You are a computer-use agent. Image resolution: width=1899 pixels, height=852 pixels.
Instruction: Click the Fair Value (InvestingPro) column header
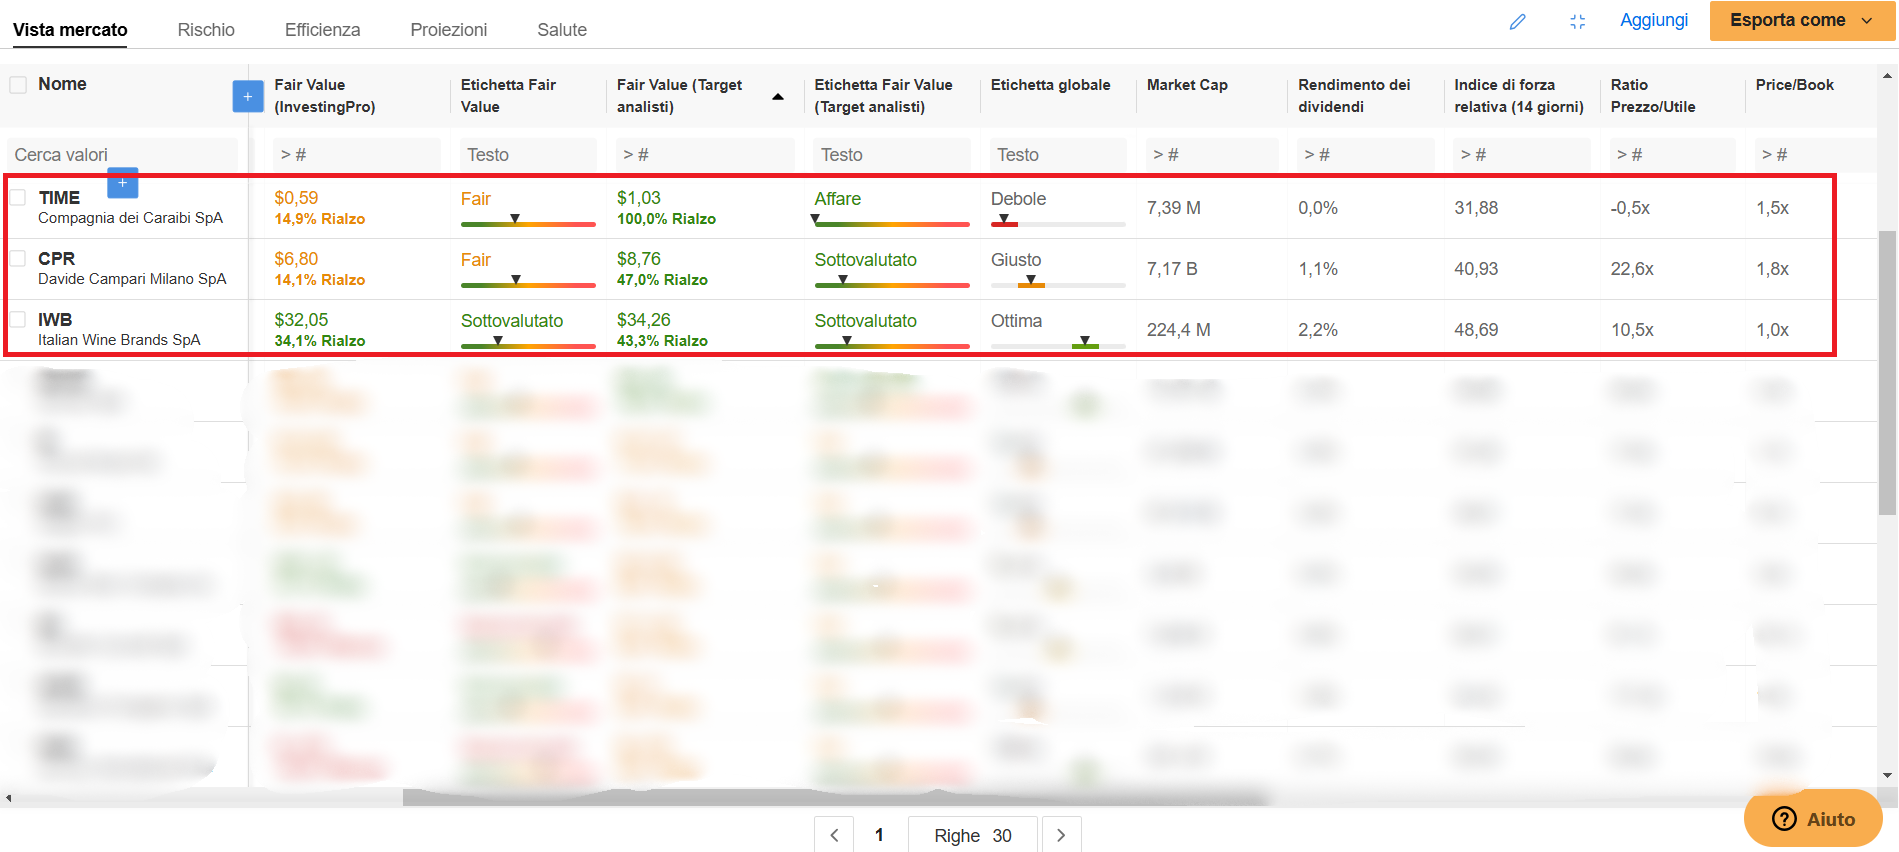coord(324,96)
